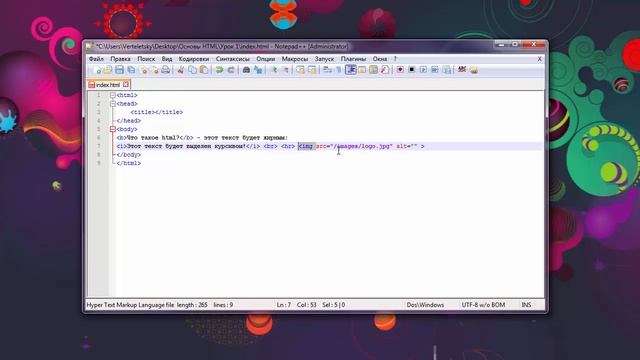640x360 pixels.
Task: Open the Синтаксисы menu
Action: click(x=233, y=59)
